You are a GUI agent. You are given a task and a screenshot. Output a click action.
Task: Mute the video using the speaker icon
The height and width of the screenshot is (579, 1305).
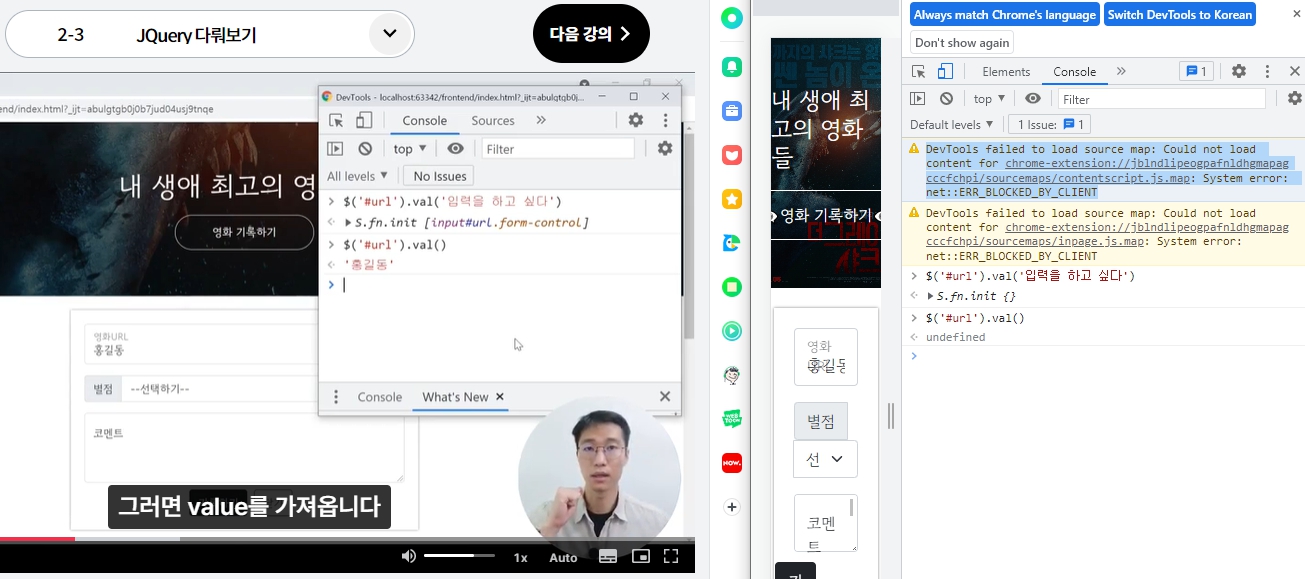(408, 557)
